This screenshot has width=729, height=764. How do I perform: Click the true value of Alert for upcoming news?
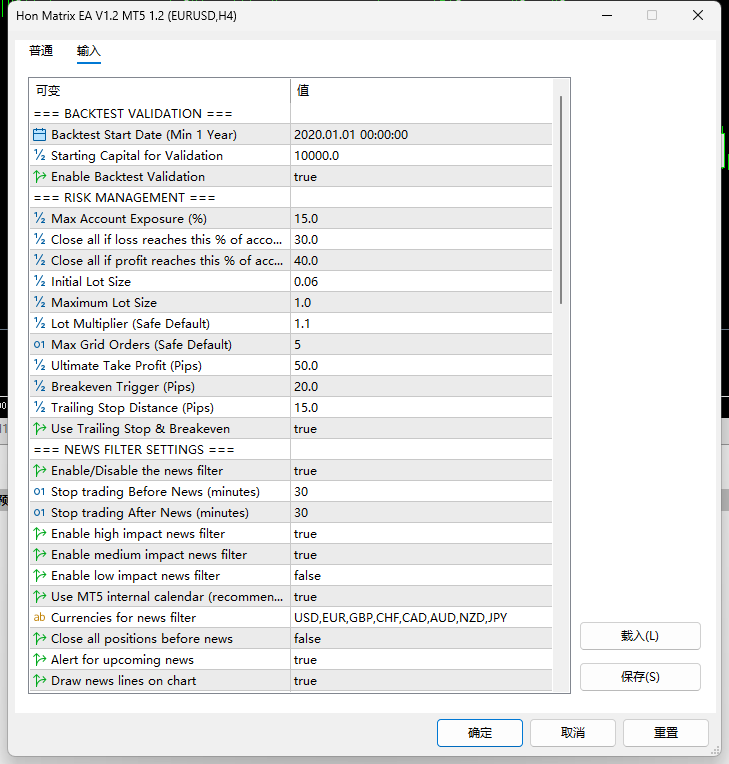306,659
